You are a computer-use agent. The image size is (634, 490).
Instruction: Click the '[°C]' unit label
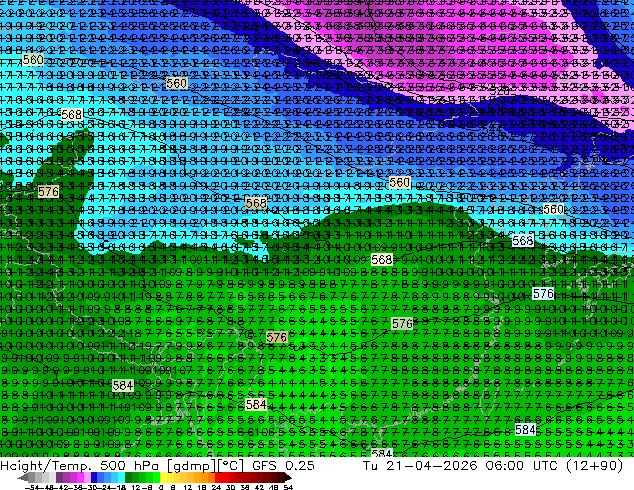click(x=230, y=466)
